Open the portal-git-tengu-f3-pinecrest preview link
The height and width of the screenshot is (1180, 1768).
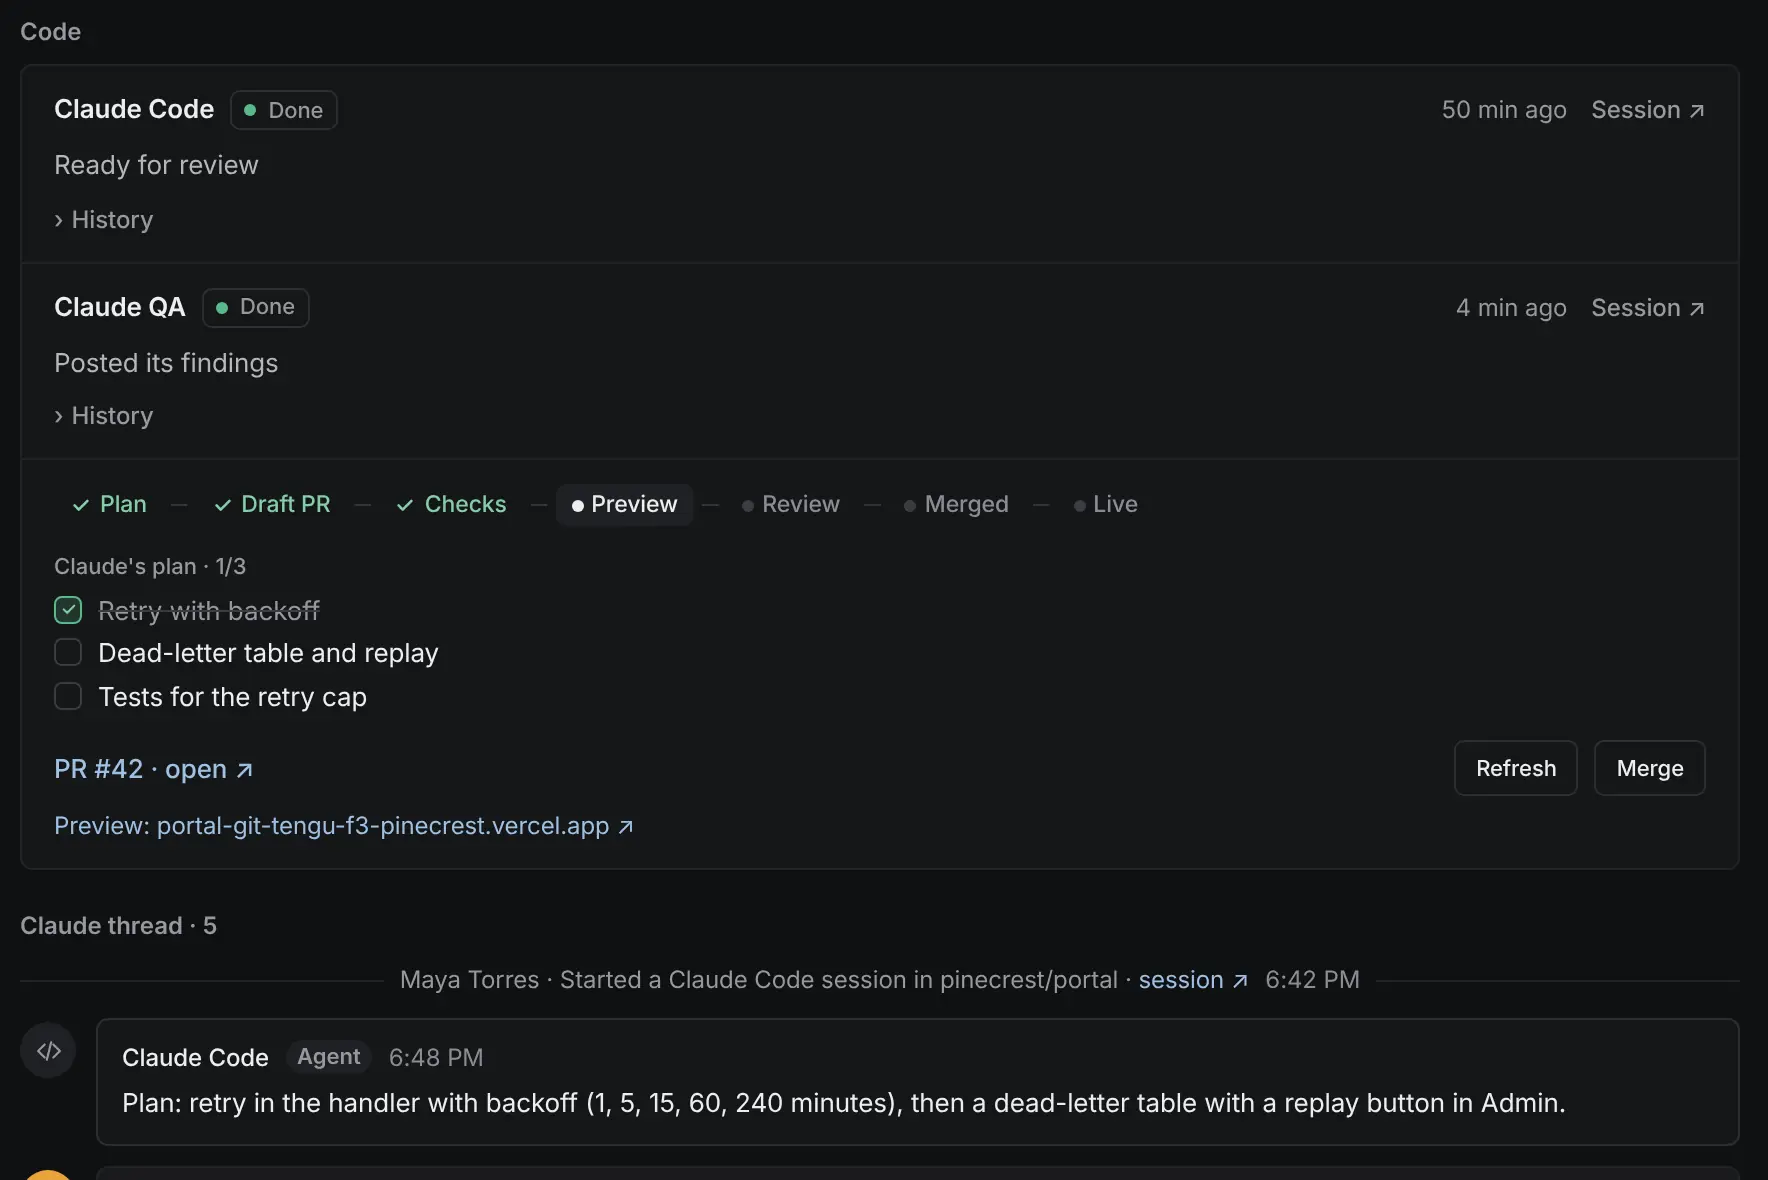pyautogui.click(x=344, y=826)
